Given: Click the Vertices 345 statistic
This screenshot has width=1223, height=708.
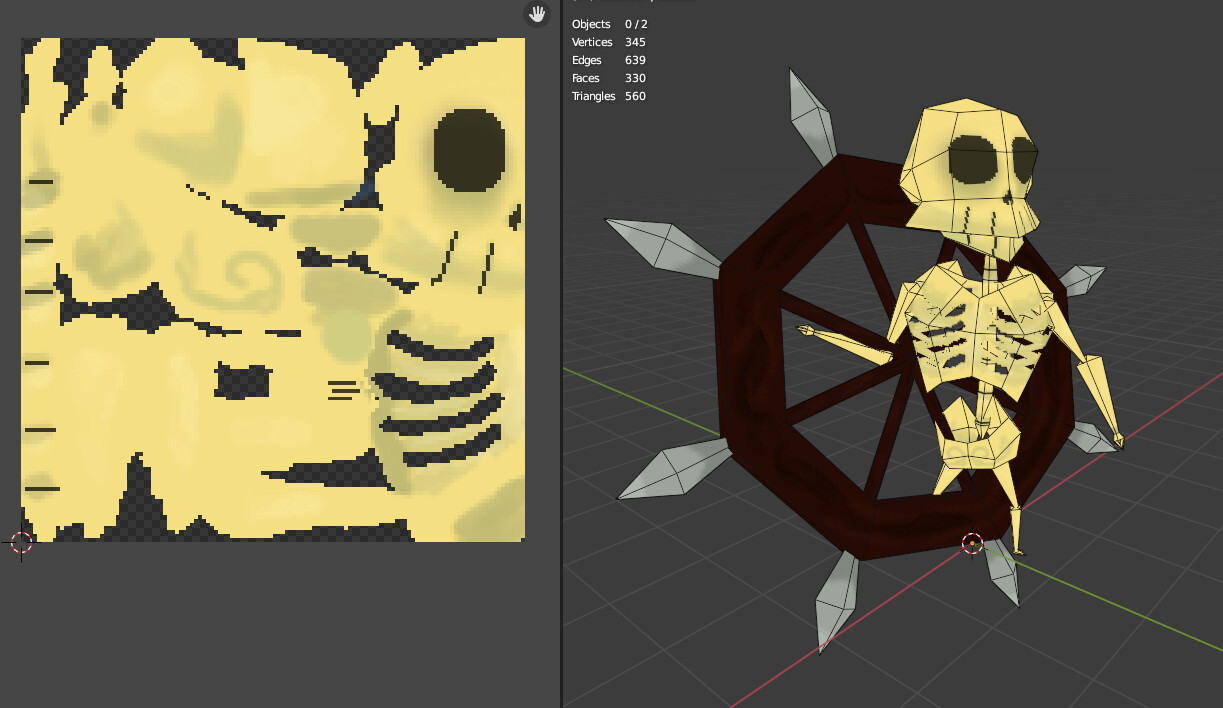Looking at the screenshot, I should click(612, 42).
